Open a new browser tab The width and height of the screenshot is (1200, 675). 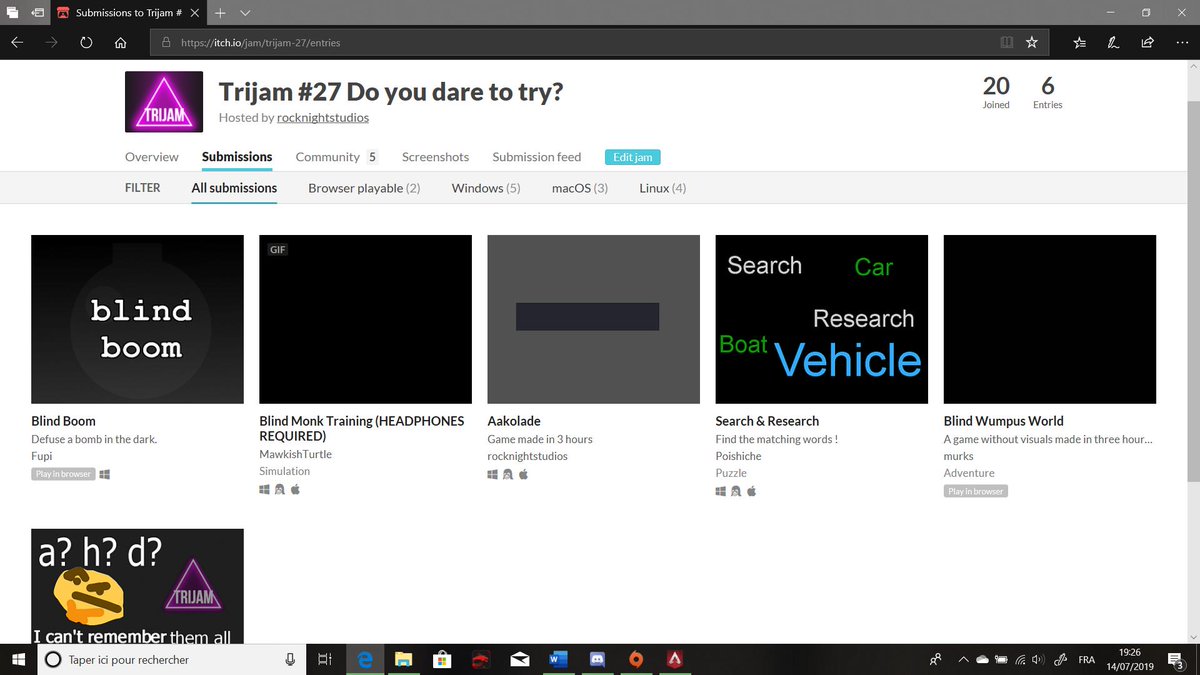click(219, 12)
